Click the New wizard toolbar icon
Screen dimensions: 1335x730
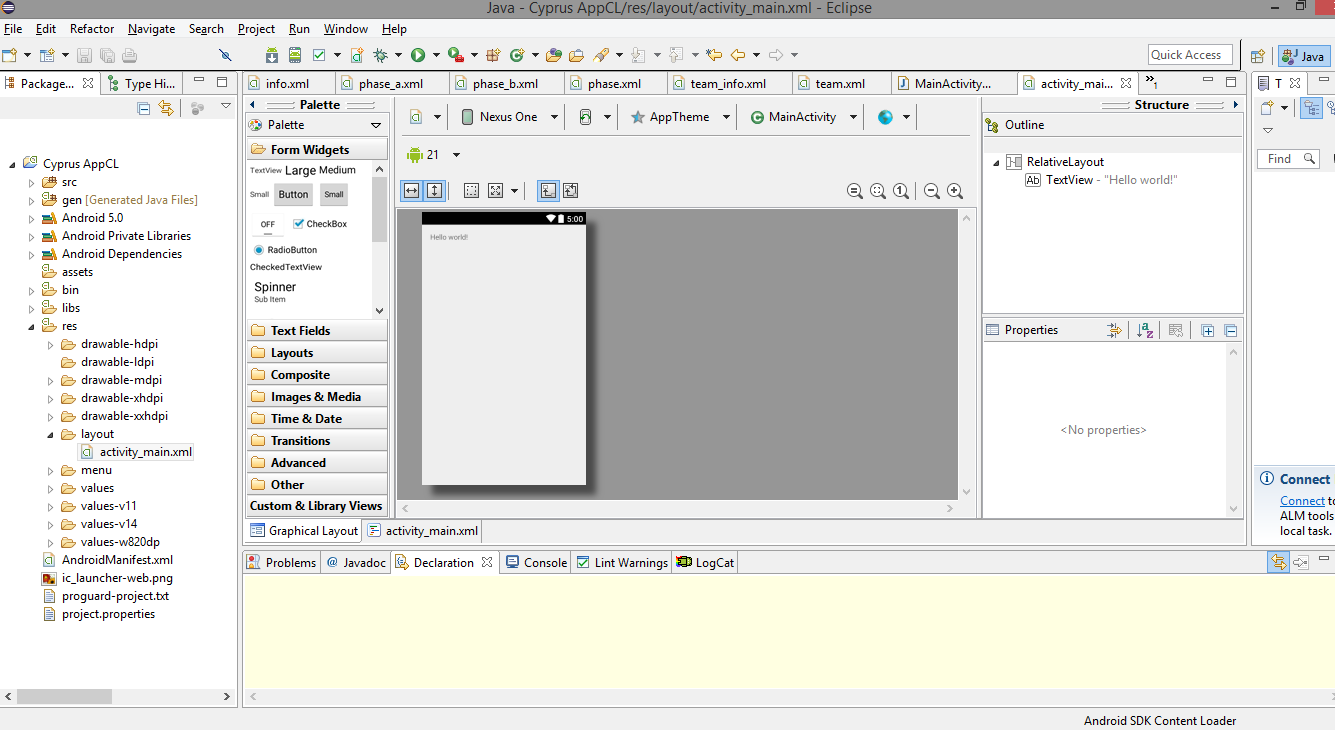pos(10,55)
